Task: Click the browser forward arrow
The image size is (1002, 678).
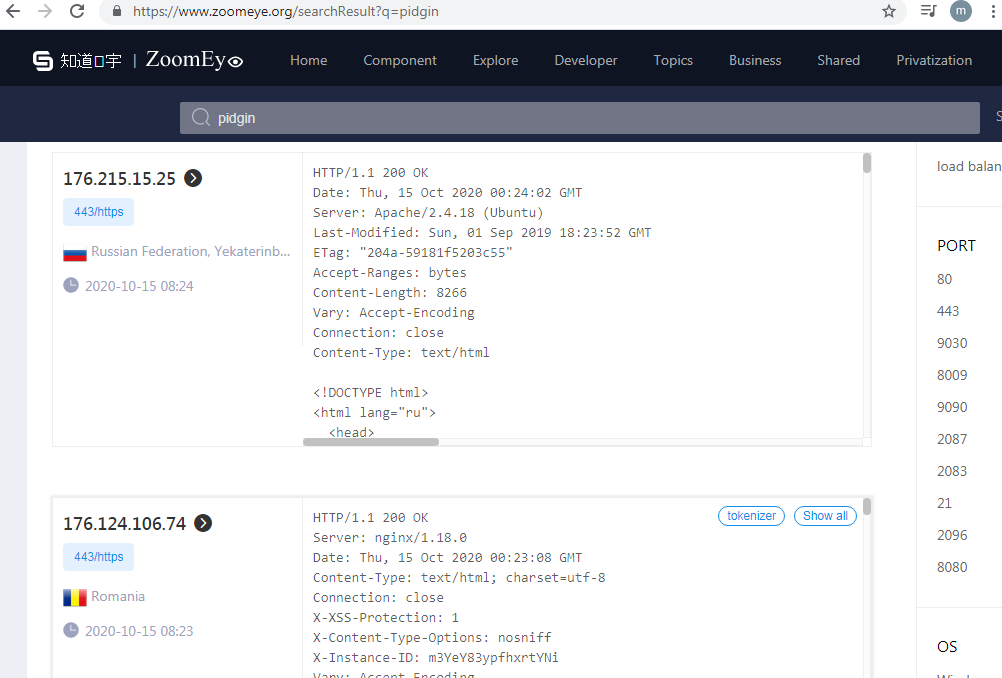Action: coord(45,11)
